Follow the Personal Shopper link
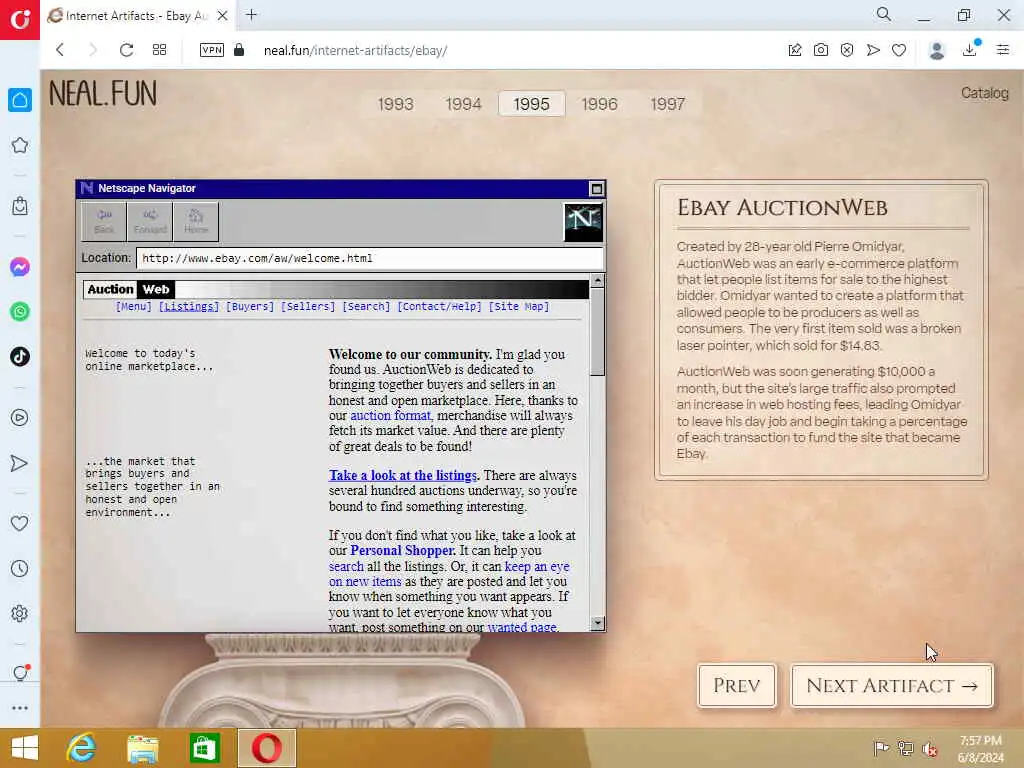This screenshot has width=1024, height=768. pos(402,551)
